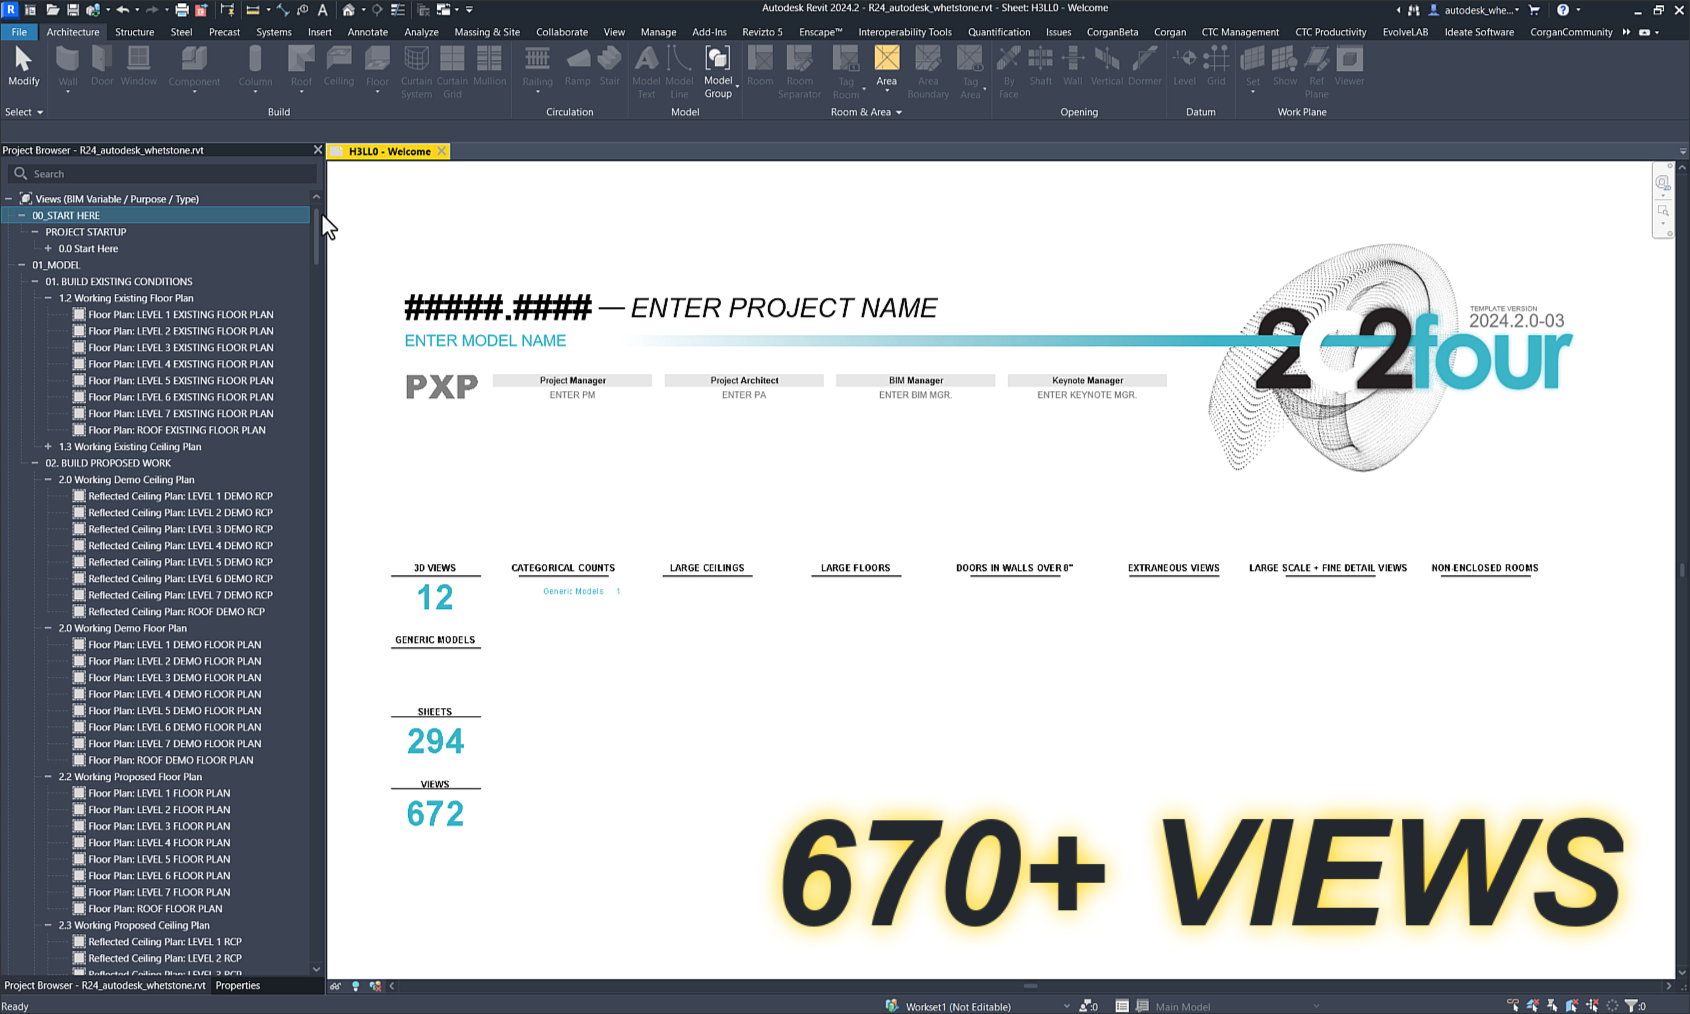
Task: Select the Modify tool
Action: pos(23,67)
